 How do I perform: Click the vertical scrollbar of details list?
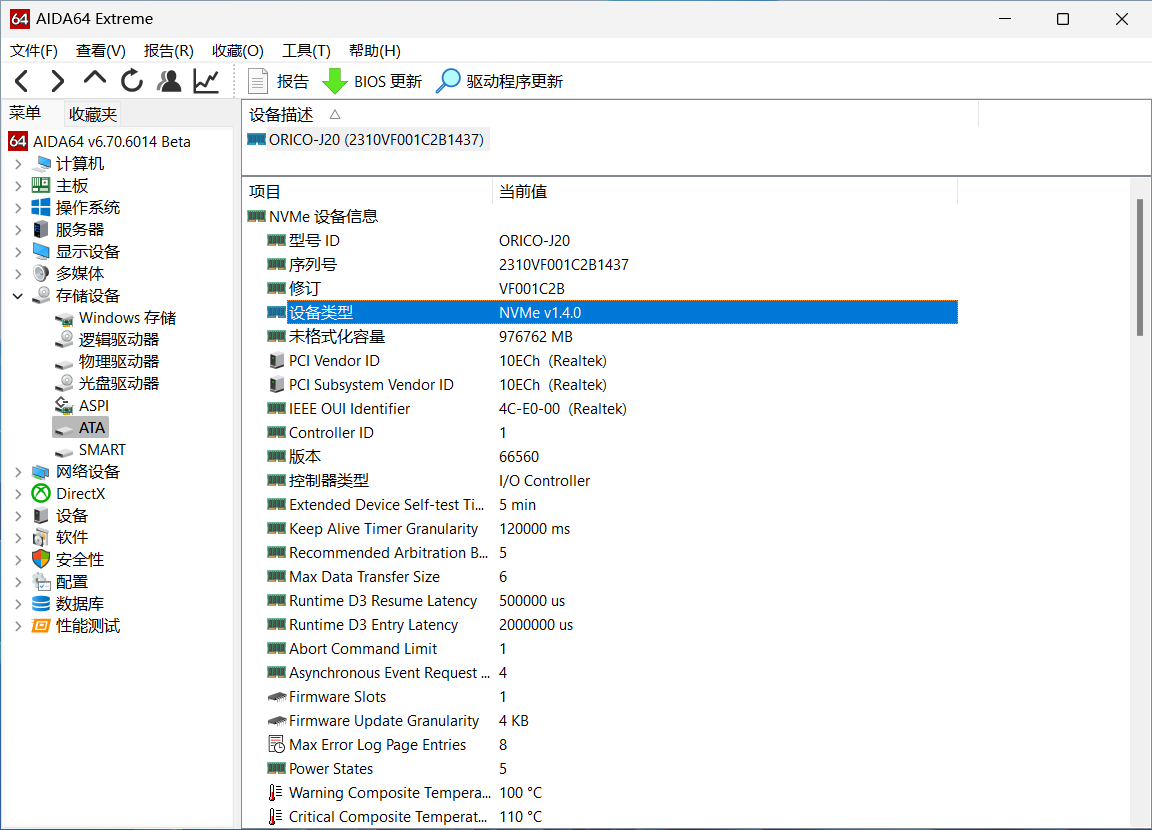tap(1140, 267)
